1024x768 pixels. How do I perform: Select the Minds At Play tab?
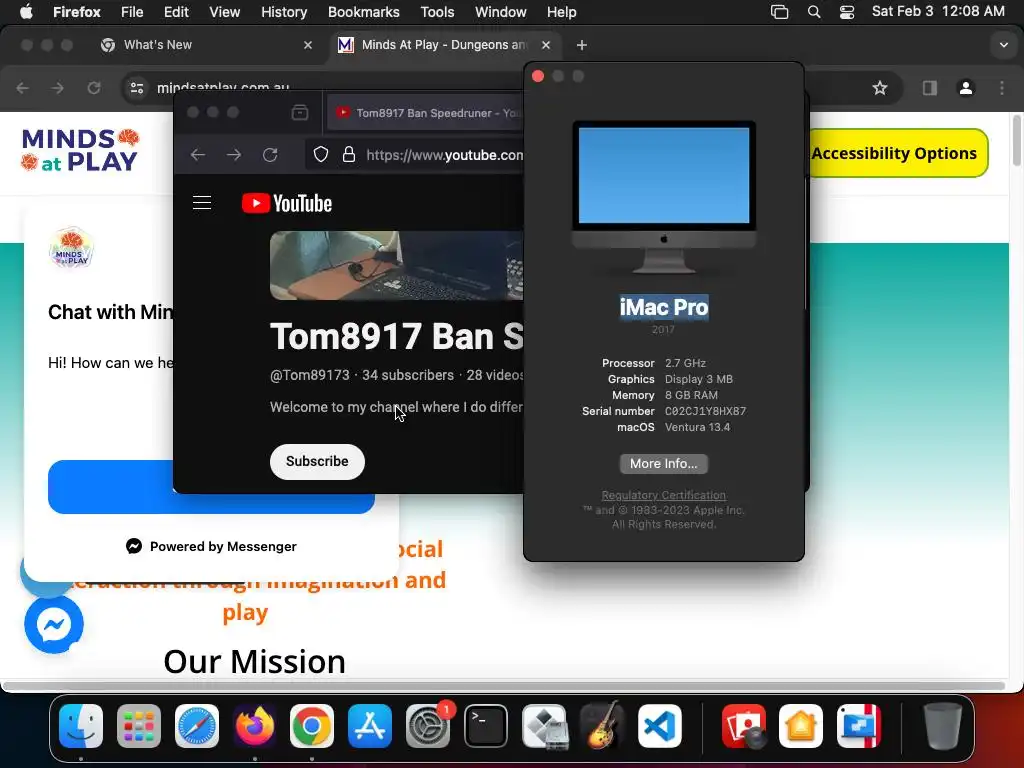444,44
